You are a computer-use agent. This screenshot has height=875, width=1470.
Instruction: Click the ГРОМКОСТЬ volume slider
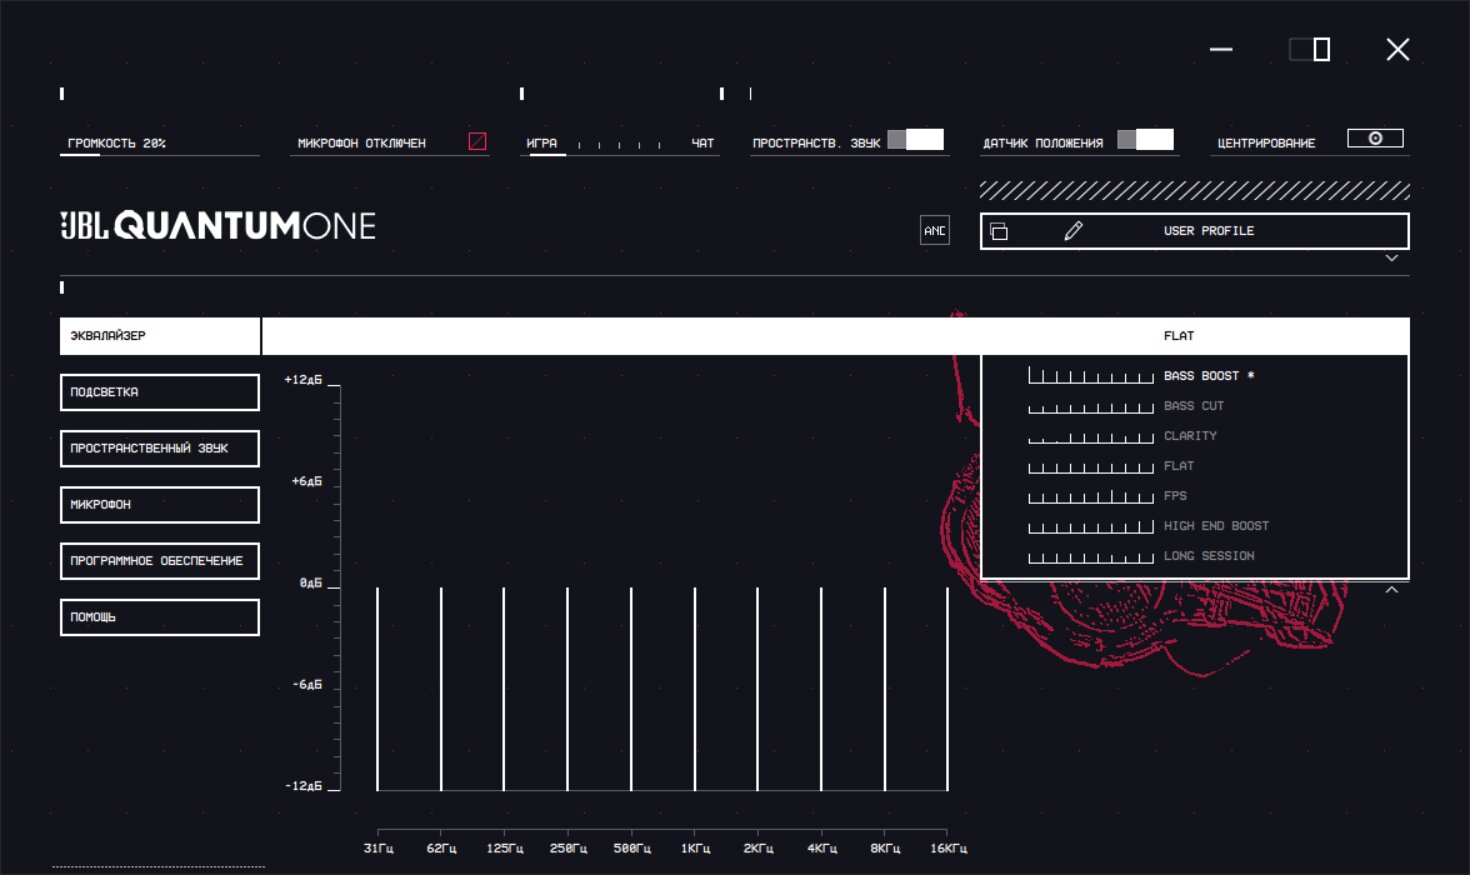(x=160, y=155)
